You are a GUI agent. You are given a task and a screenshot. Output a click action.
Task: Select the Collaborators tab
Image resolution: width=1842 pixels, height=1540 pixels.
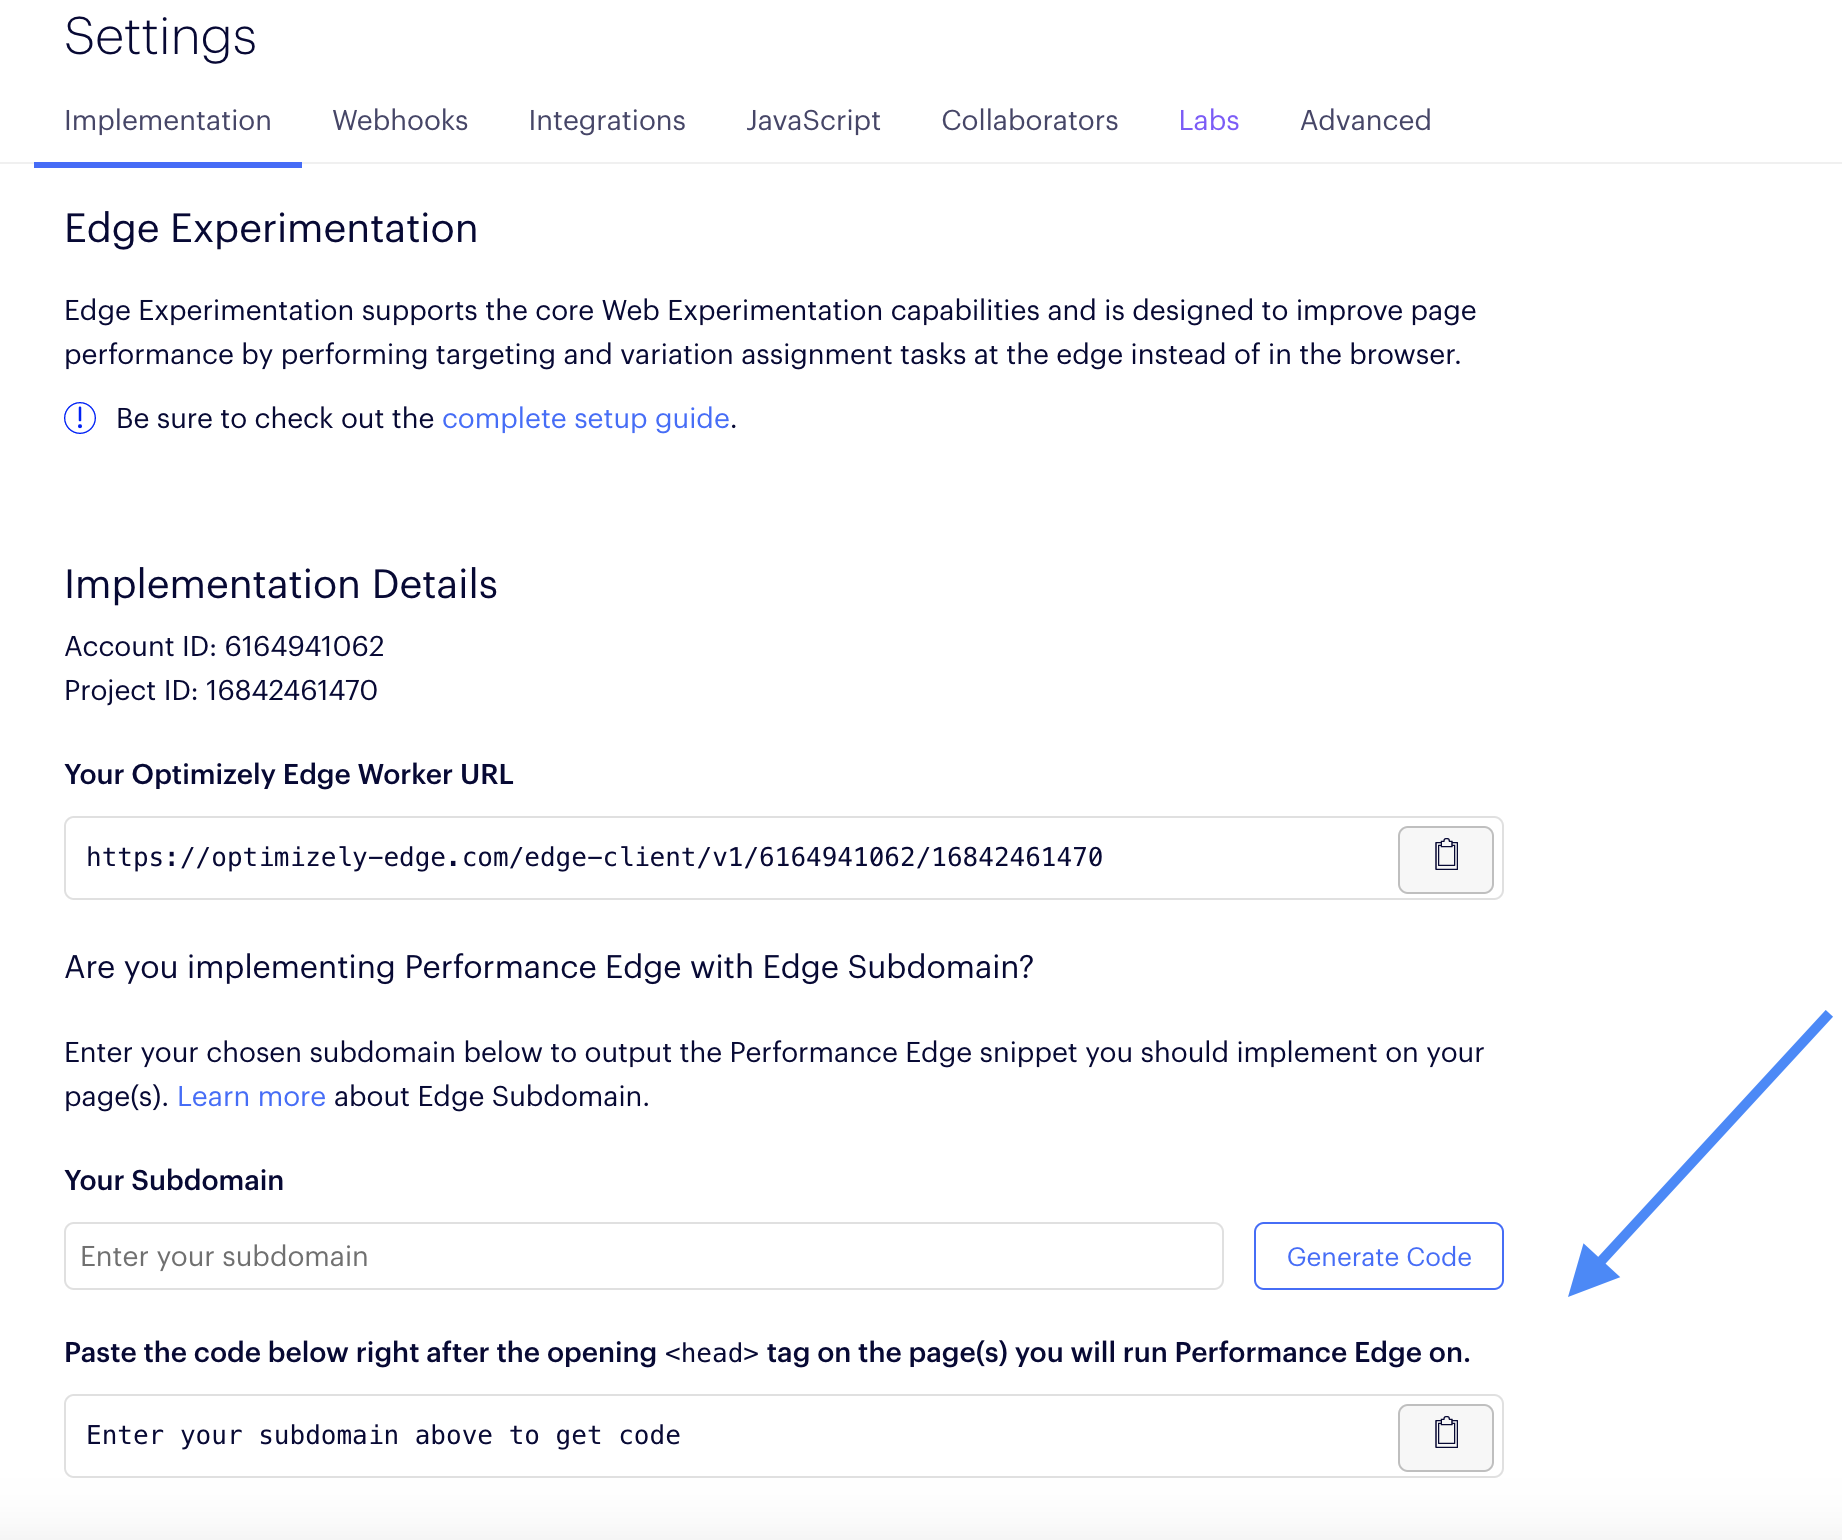pyautogui.click(x=1030, y=121)
